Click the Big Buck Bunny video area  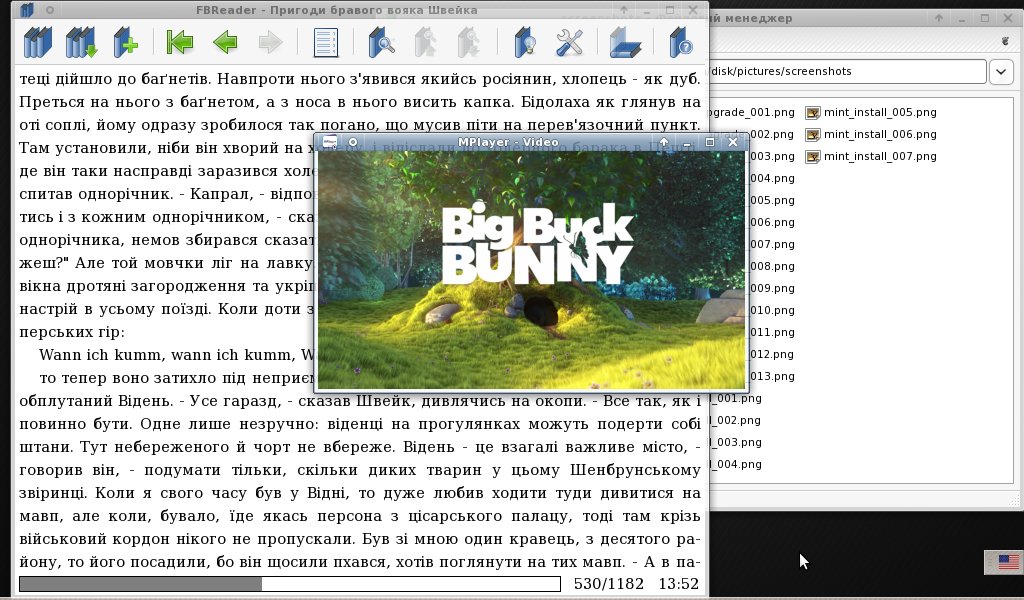point(531,270)
